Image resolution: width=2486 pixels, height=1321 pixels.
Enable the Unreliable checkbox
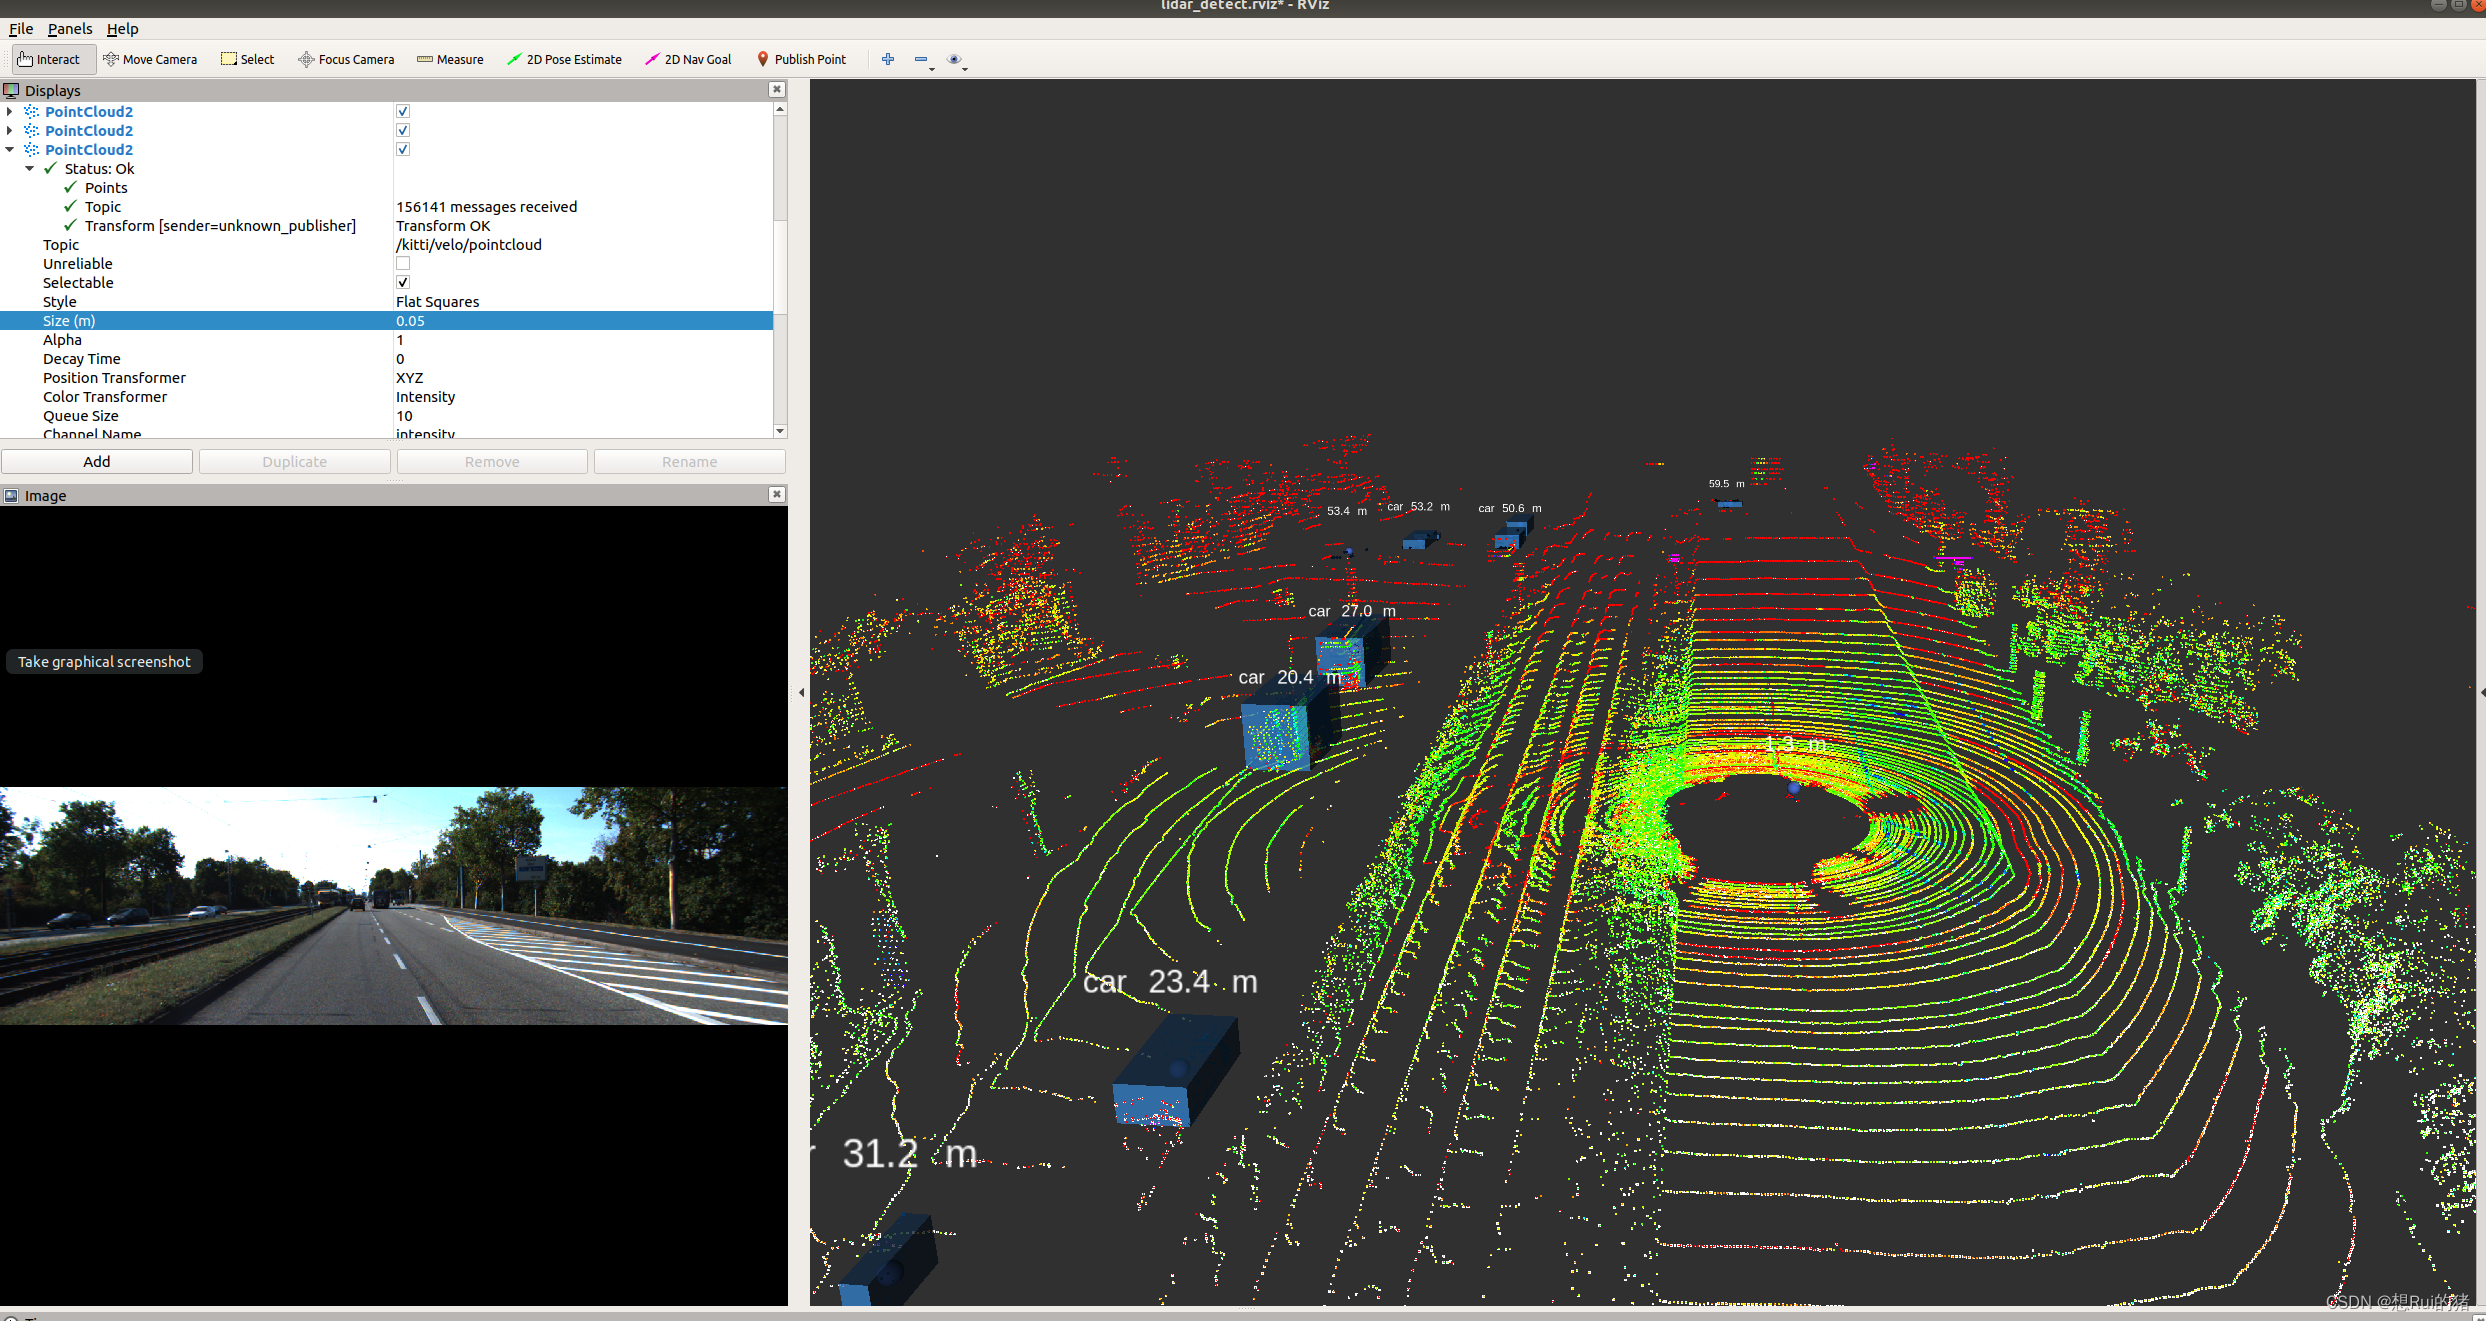click(403, 263)
